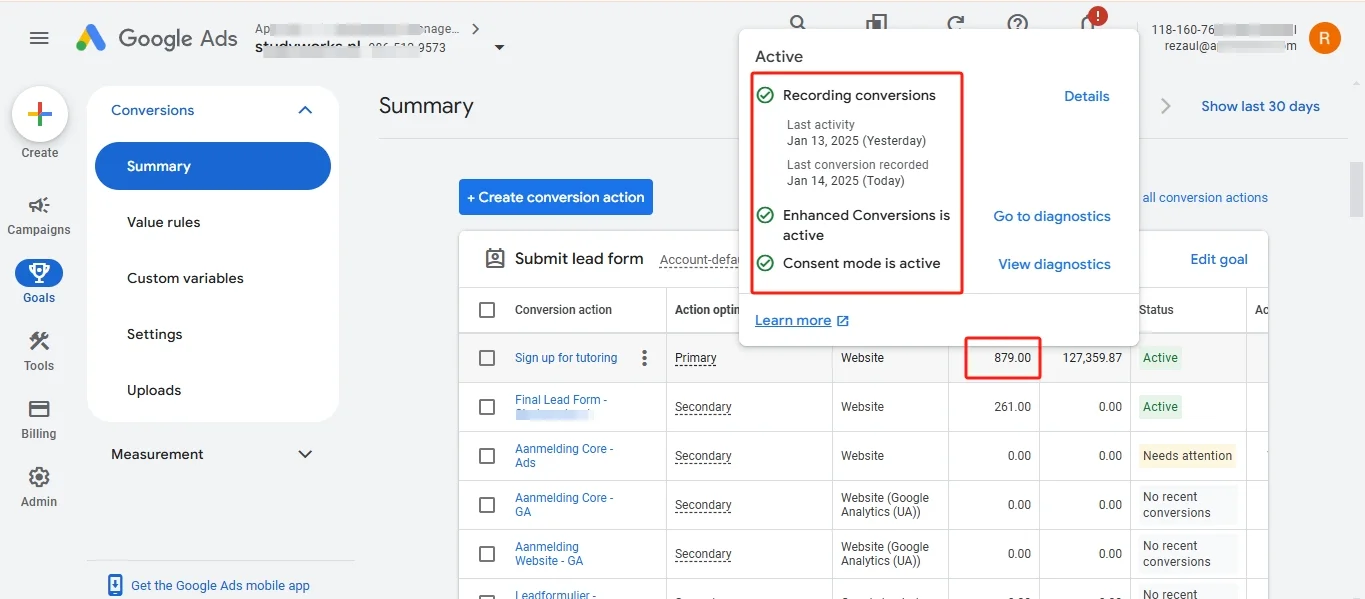Click the Submit lead form goal icon
Viewport: 1365px width, 599px height.
[495, 259]
